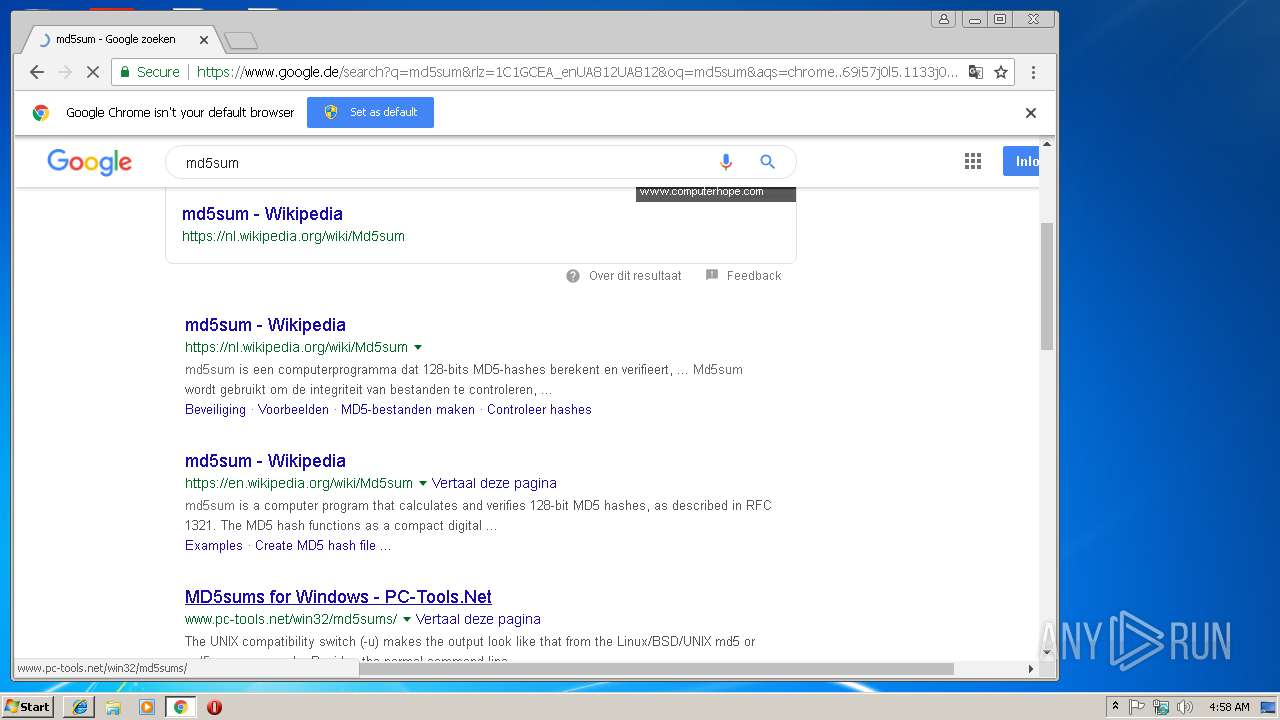The image size is (1280, 720).
Task: Click the horizontal scroll right arrow
Action: point(1031,669)
